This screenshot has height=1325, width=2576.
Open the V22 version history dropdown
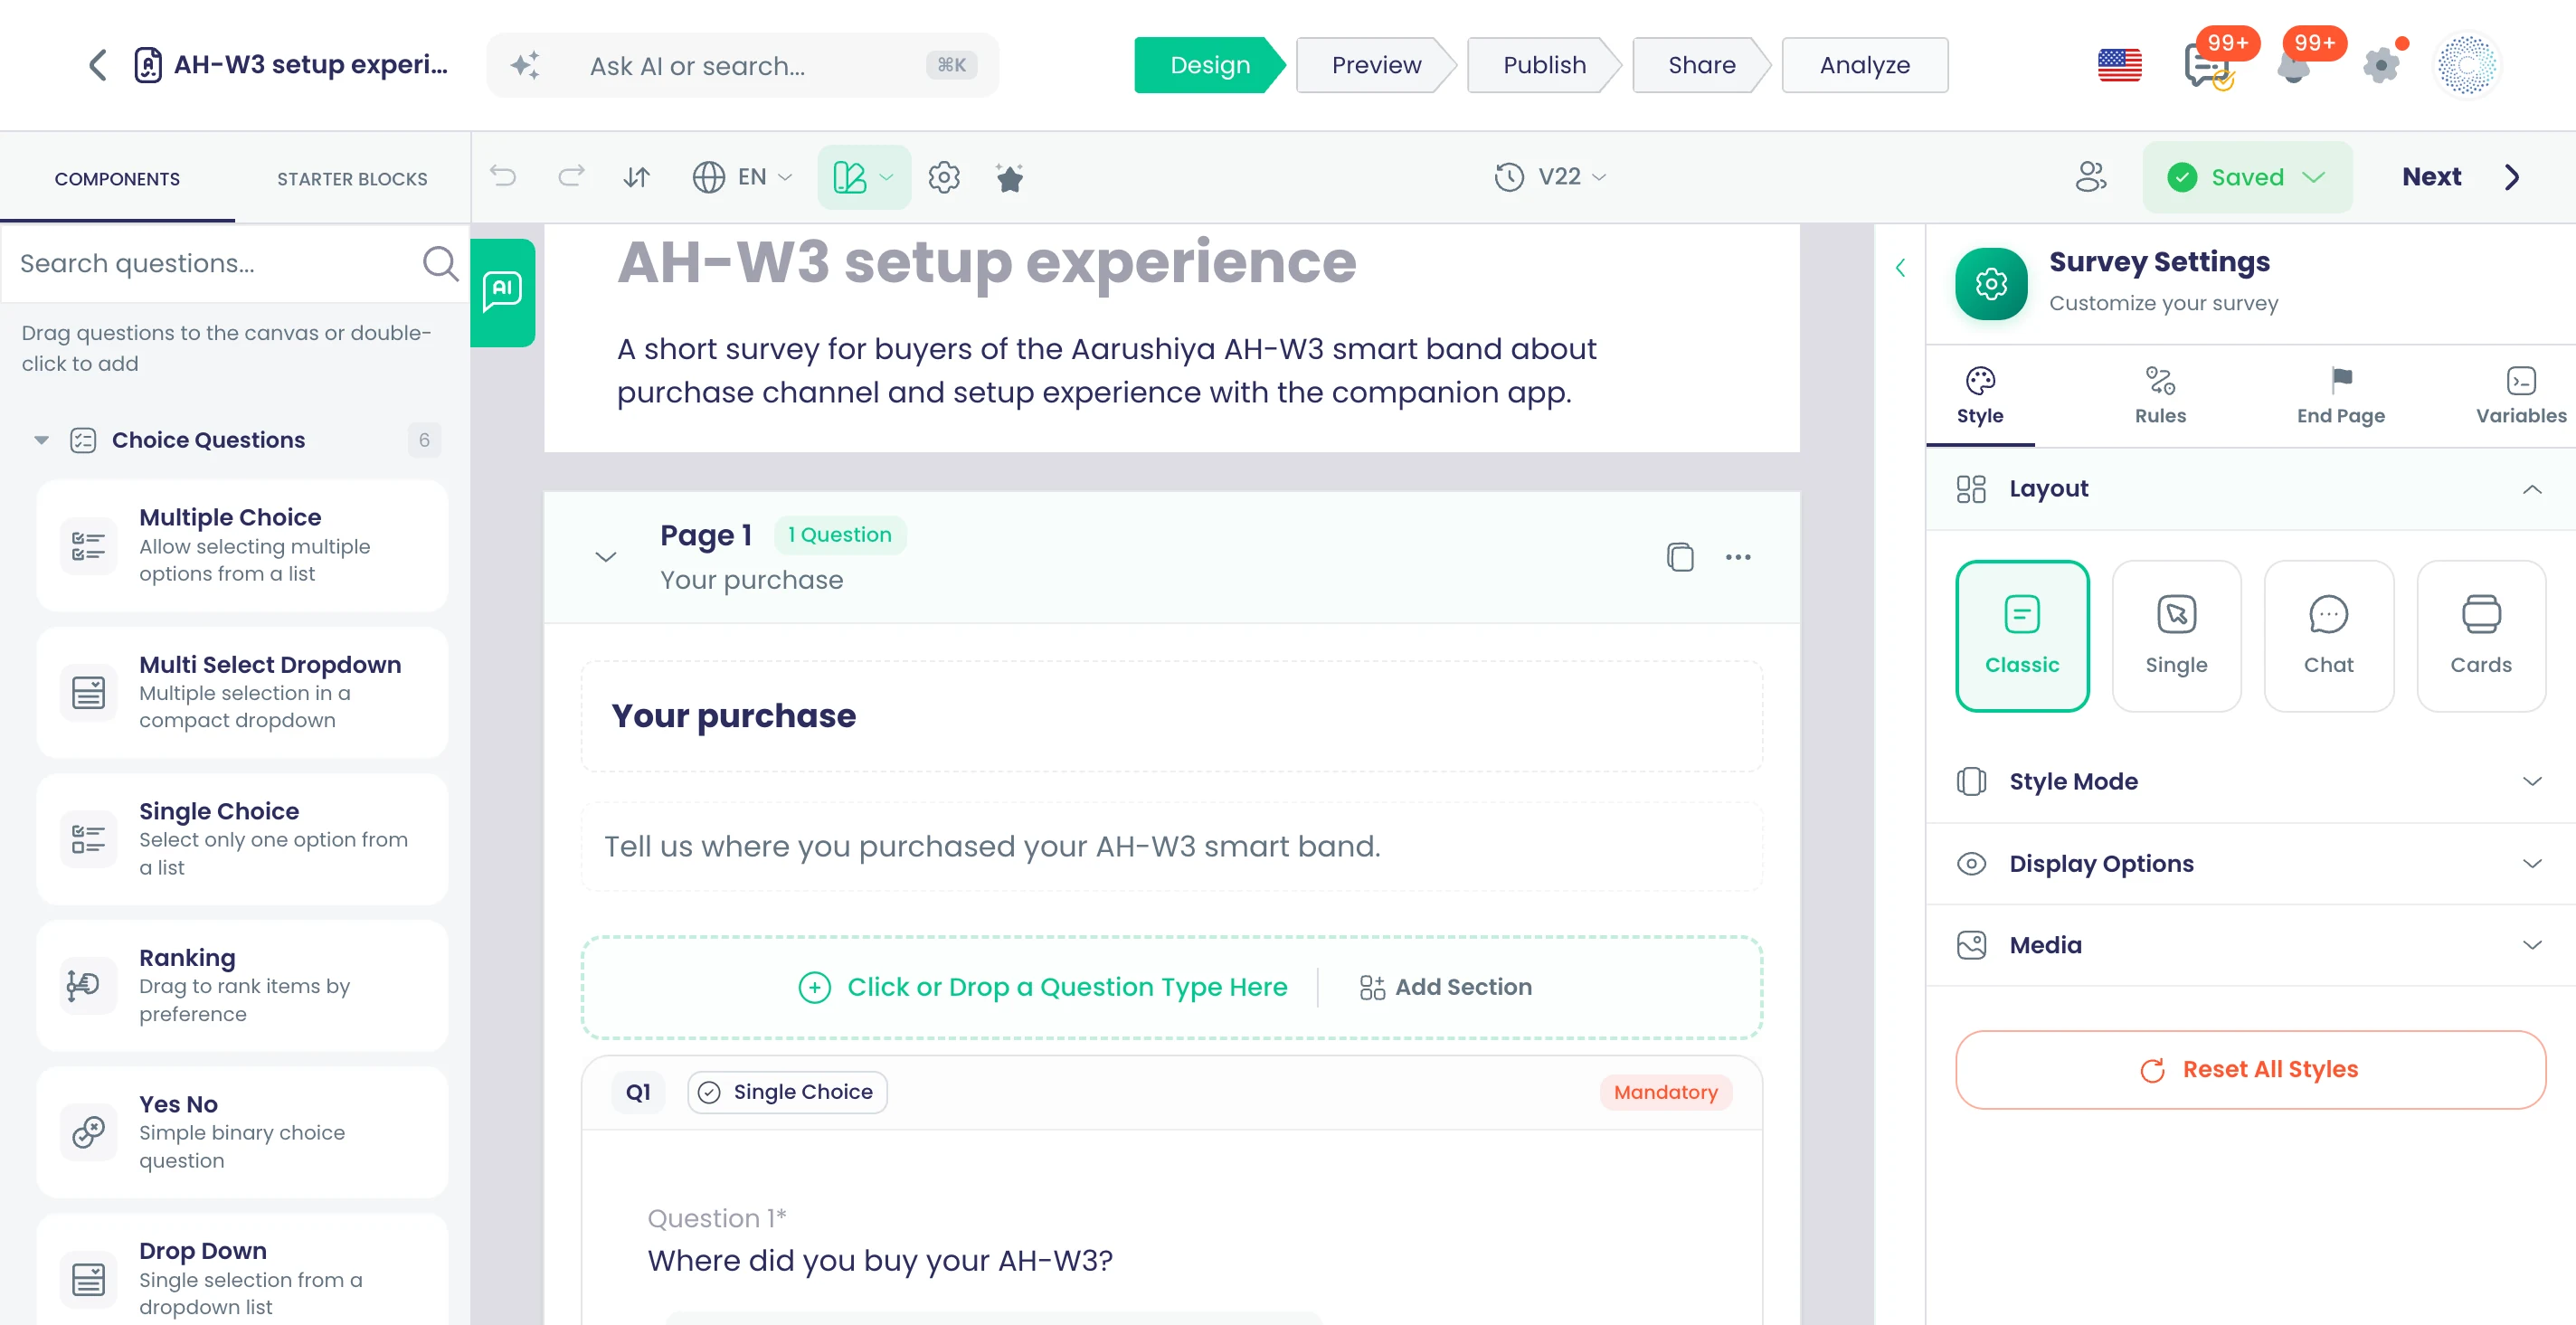point(1550,177)
